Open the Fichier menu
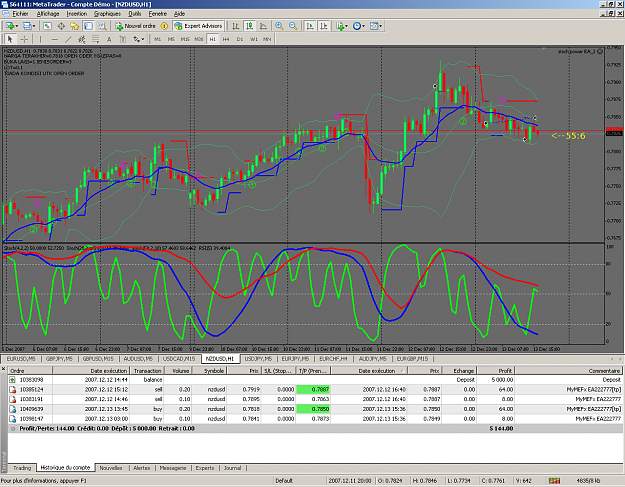The height and width of the screenshot is (487, 625). click(x=20, y=14)
